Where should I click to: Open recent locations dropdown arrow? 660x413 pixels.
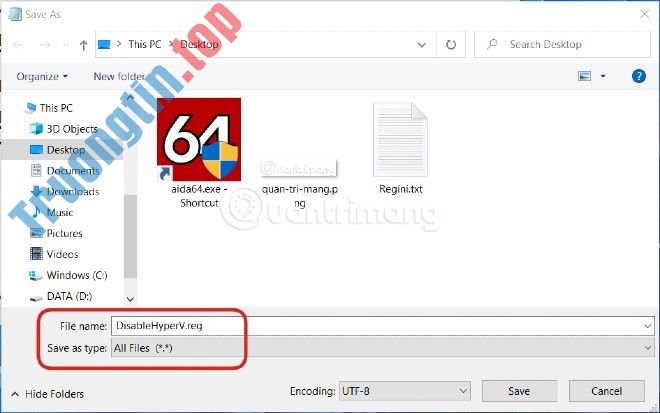click(x=66, y=45)
